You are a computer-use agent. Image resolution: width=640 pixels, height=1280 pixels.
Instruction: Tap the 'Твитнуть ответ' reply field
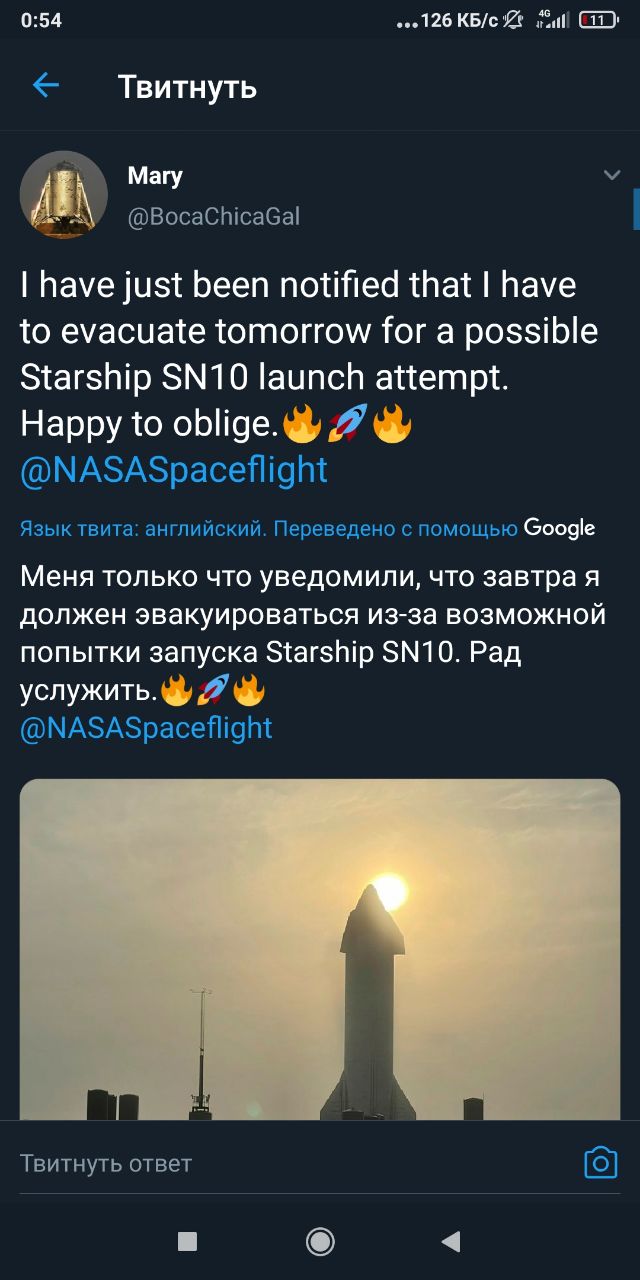click(x=106, y=1163)
